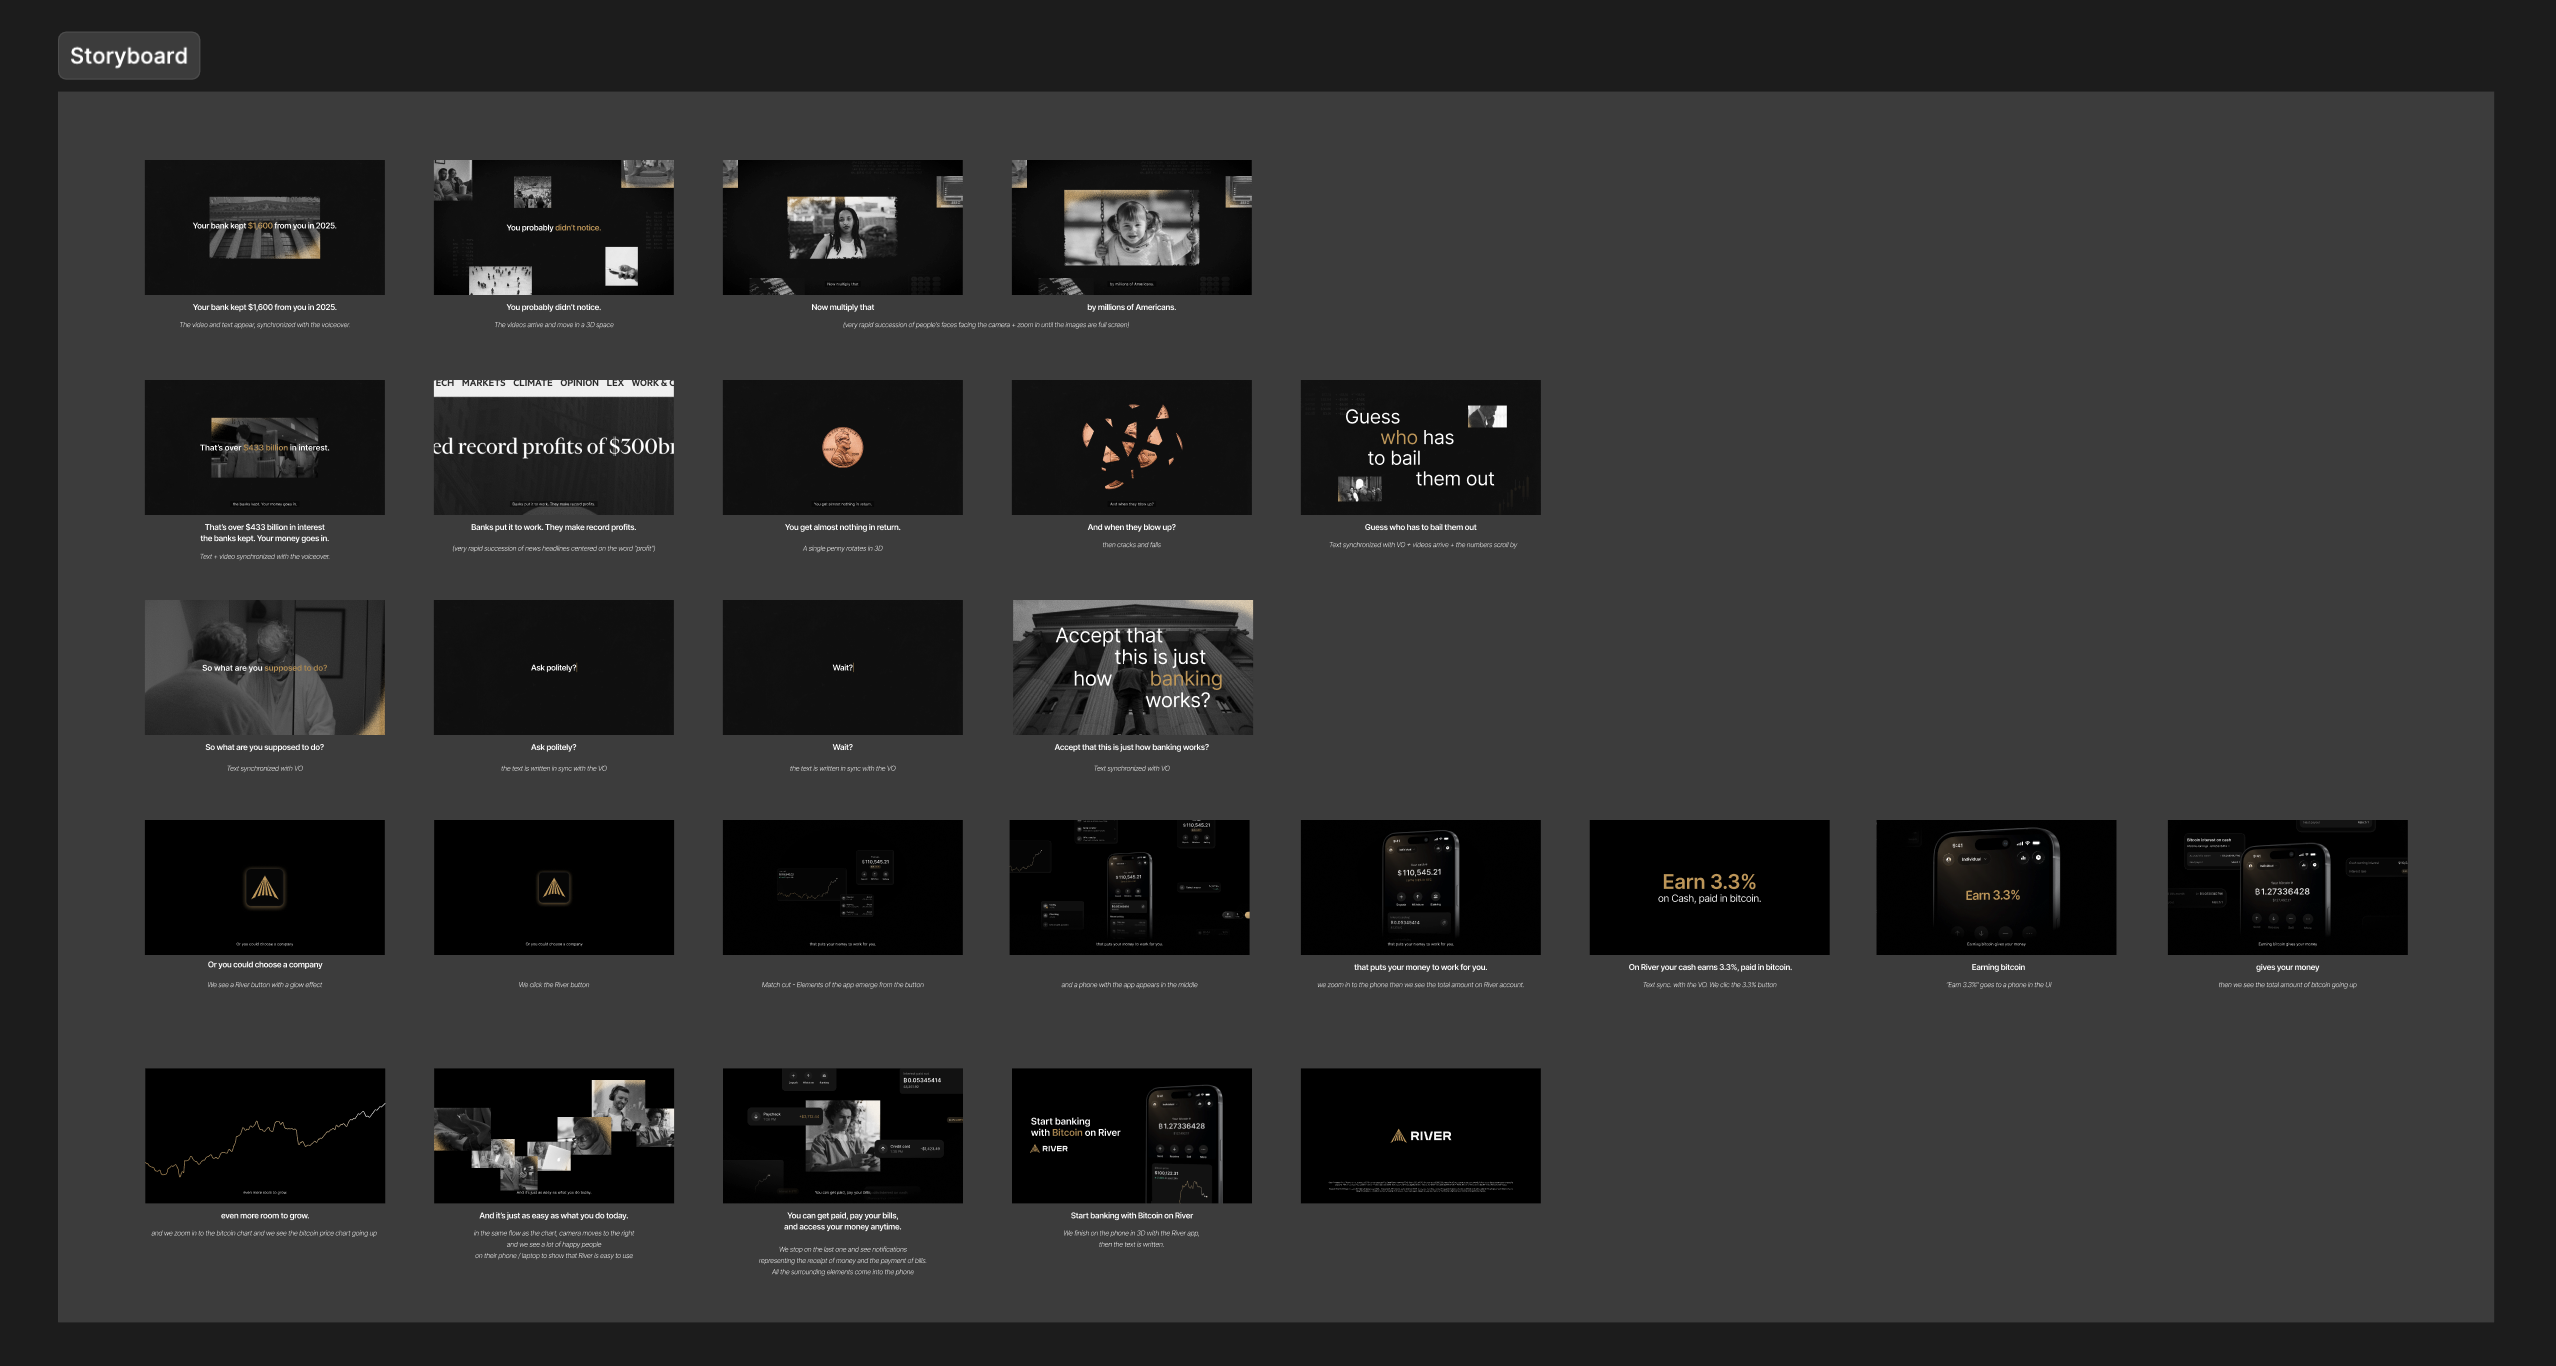Click caption 'Ask politely?' below the frame
Image resolution: width=2556 pixels, height=1366 pixels.
point(554,748)
